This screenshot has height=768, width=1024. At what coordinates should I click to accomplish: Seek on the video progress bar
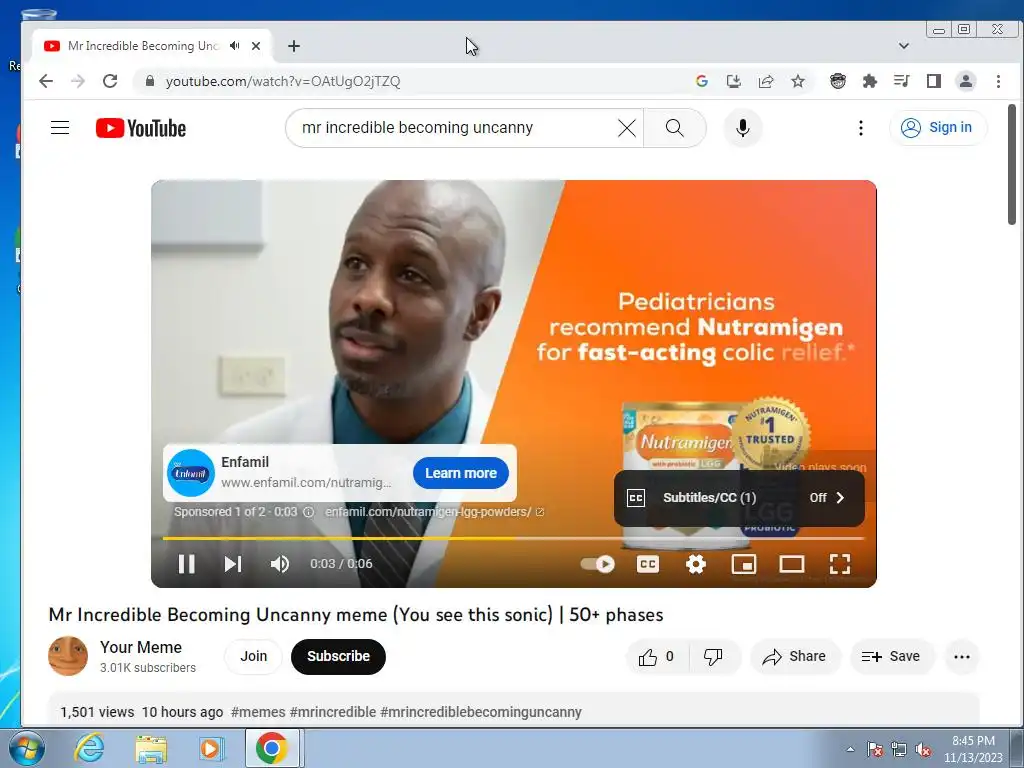(x=513, y=538)
